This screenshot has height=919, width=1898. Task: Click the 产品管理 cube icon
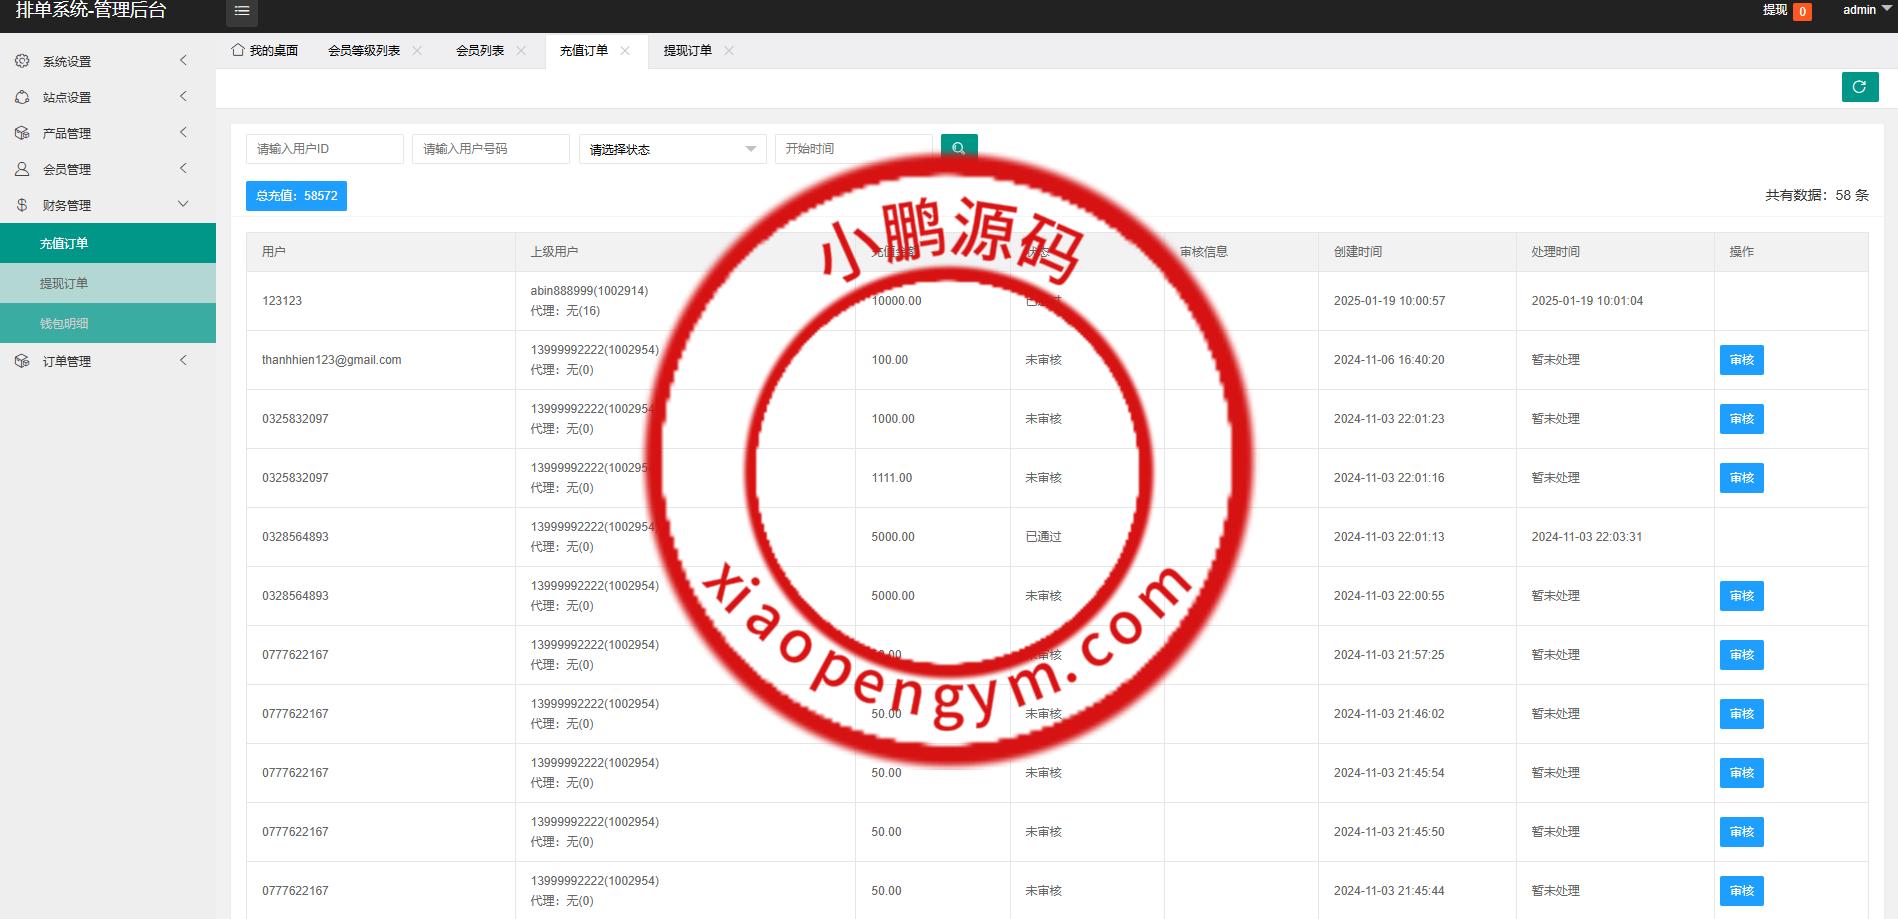22,133
